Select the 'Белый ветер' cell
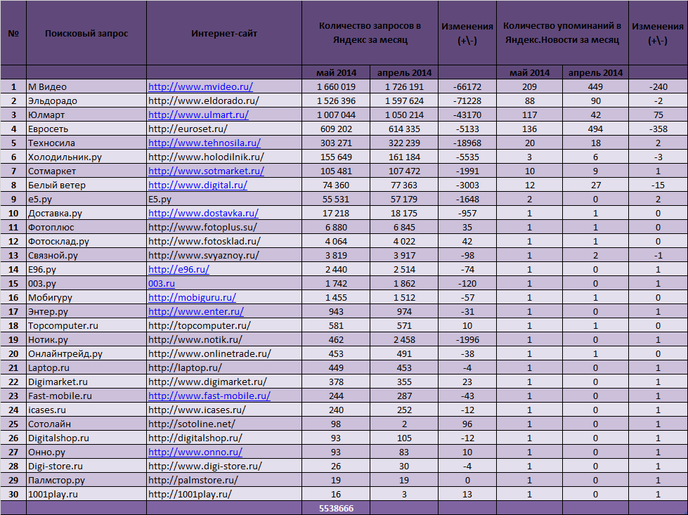 click(x=86, y=185)
